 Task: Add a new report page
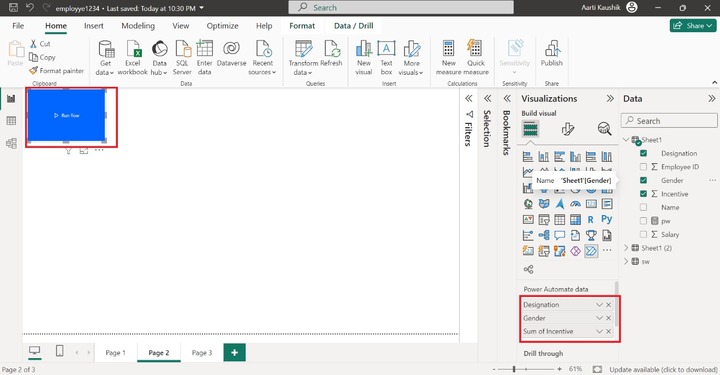[x=235, y=353]
